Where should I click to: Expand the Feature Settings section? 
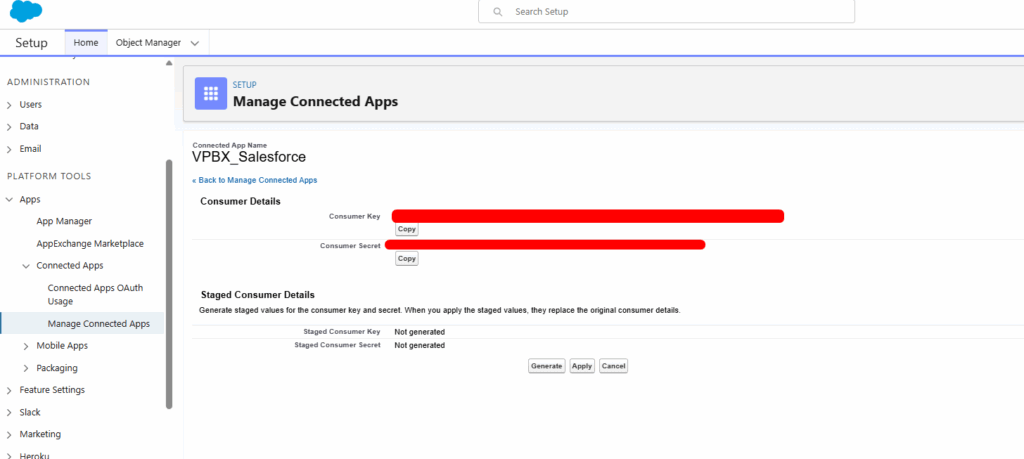[9, 390]
